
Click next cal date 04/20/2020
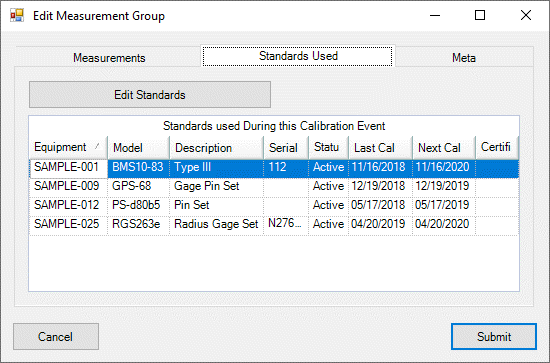444,226
